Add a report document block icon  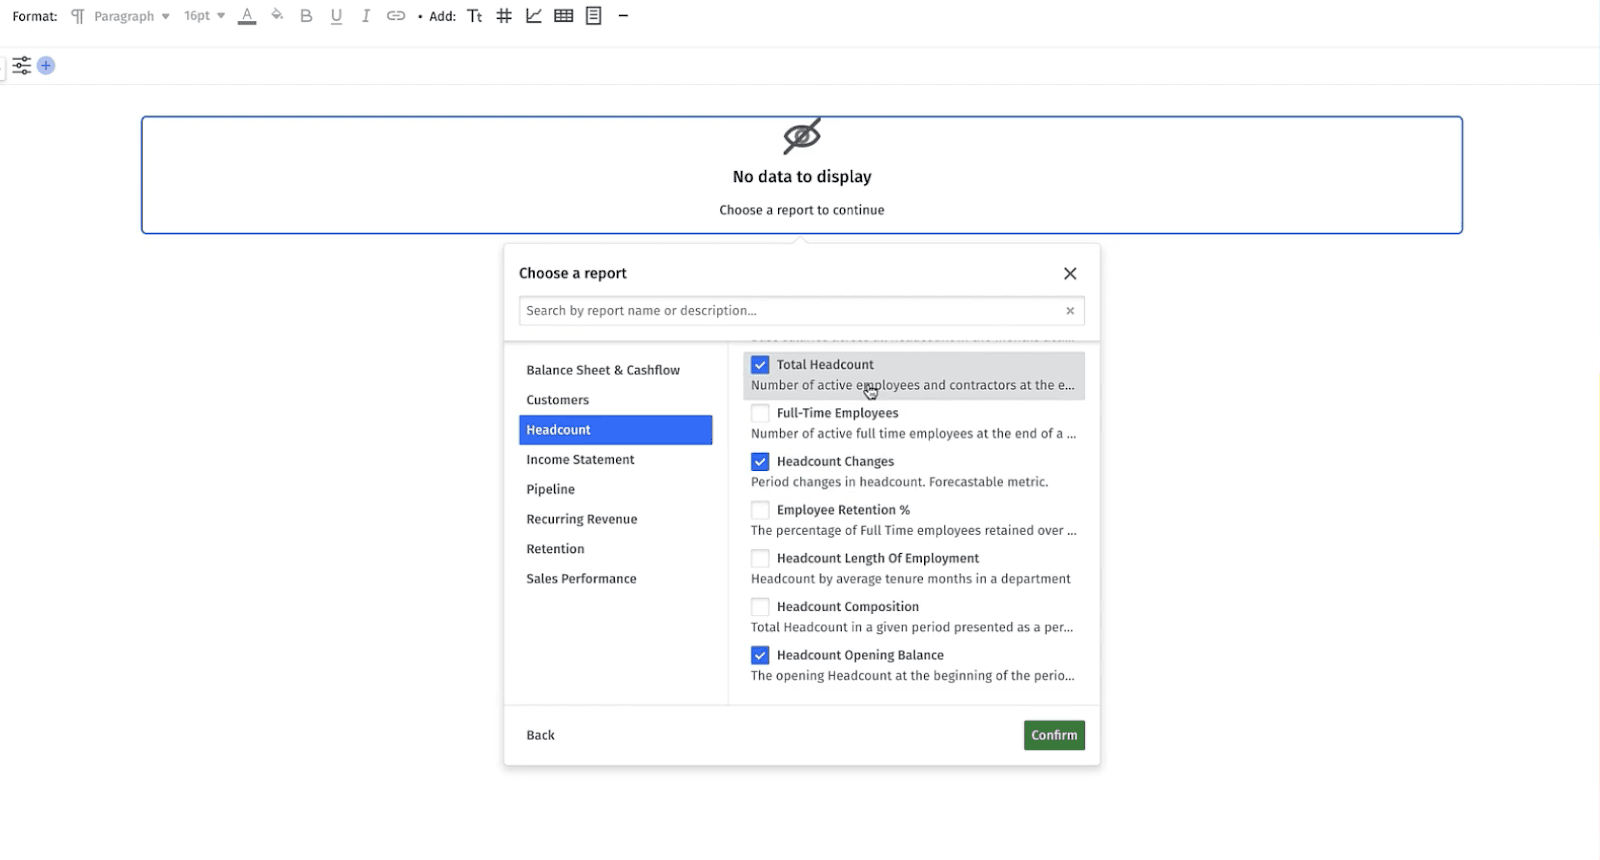tap(594, 16)
